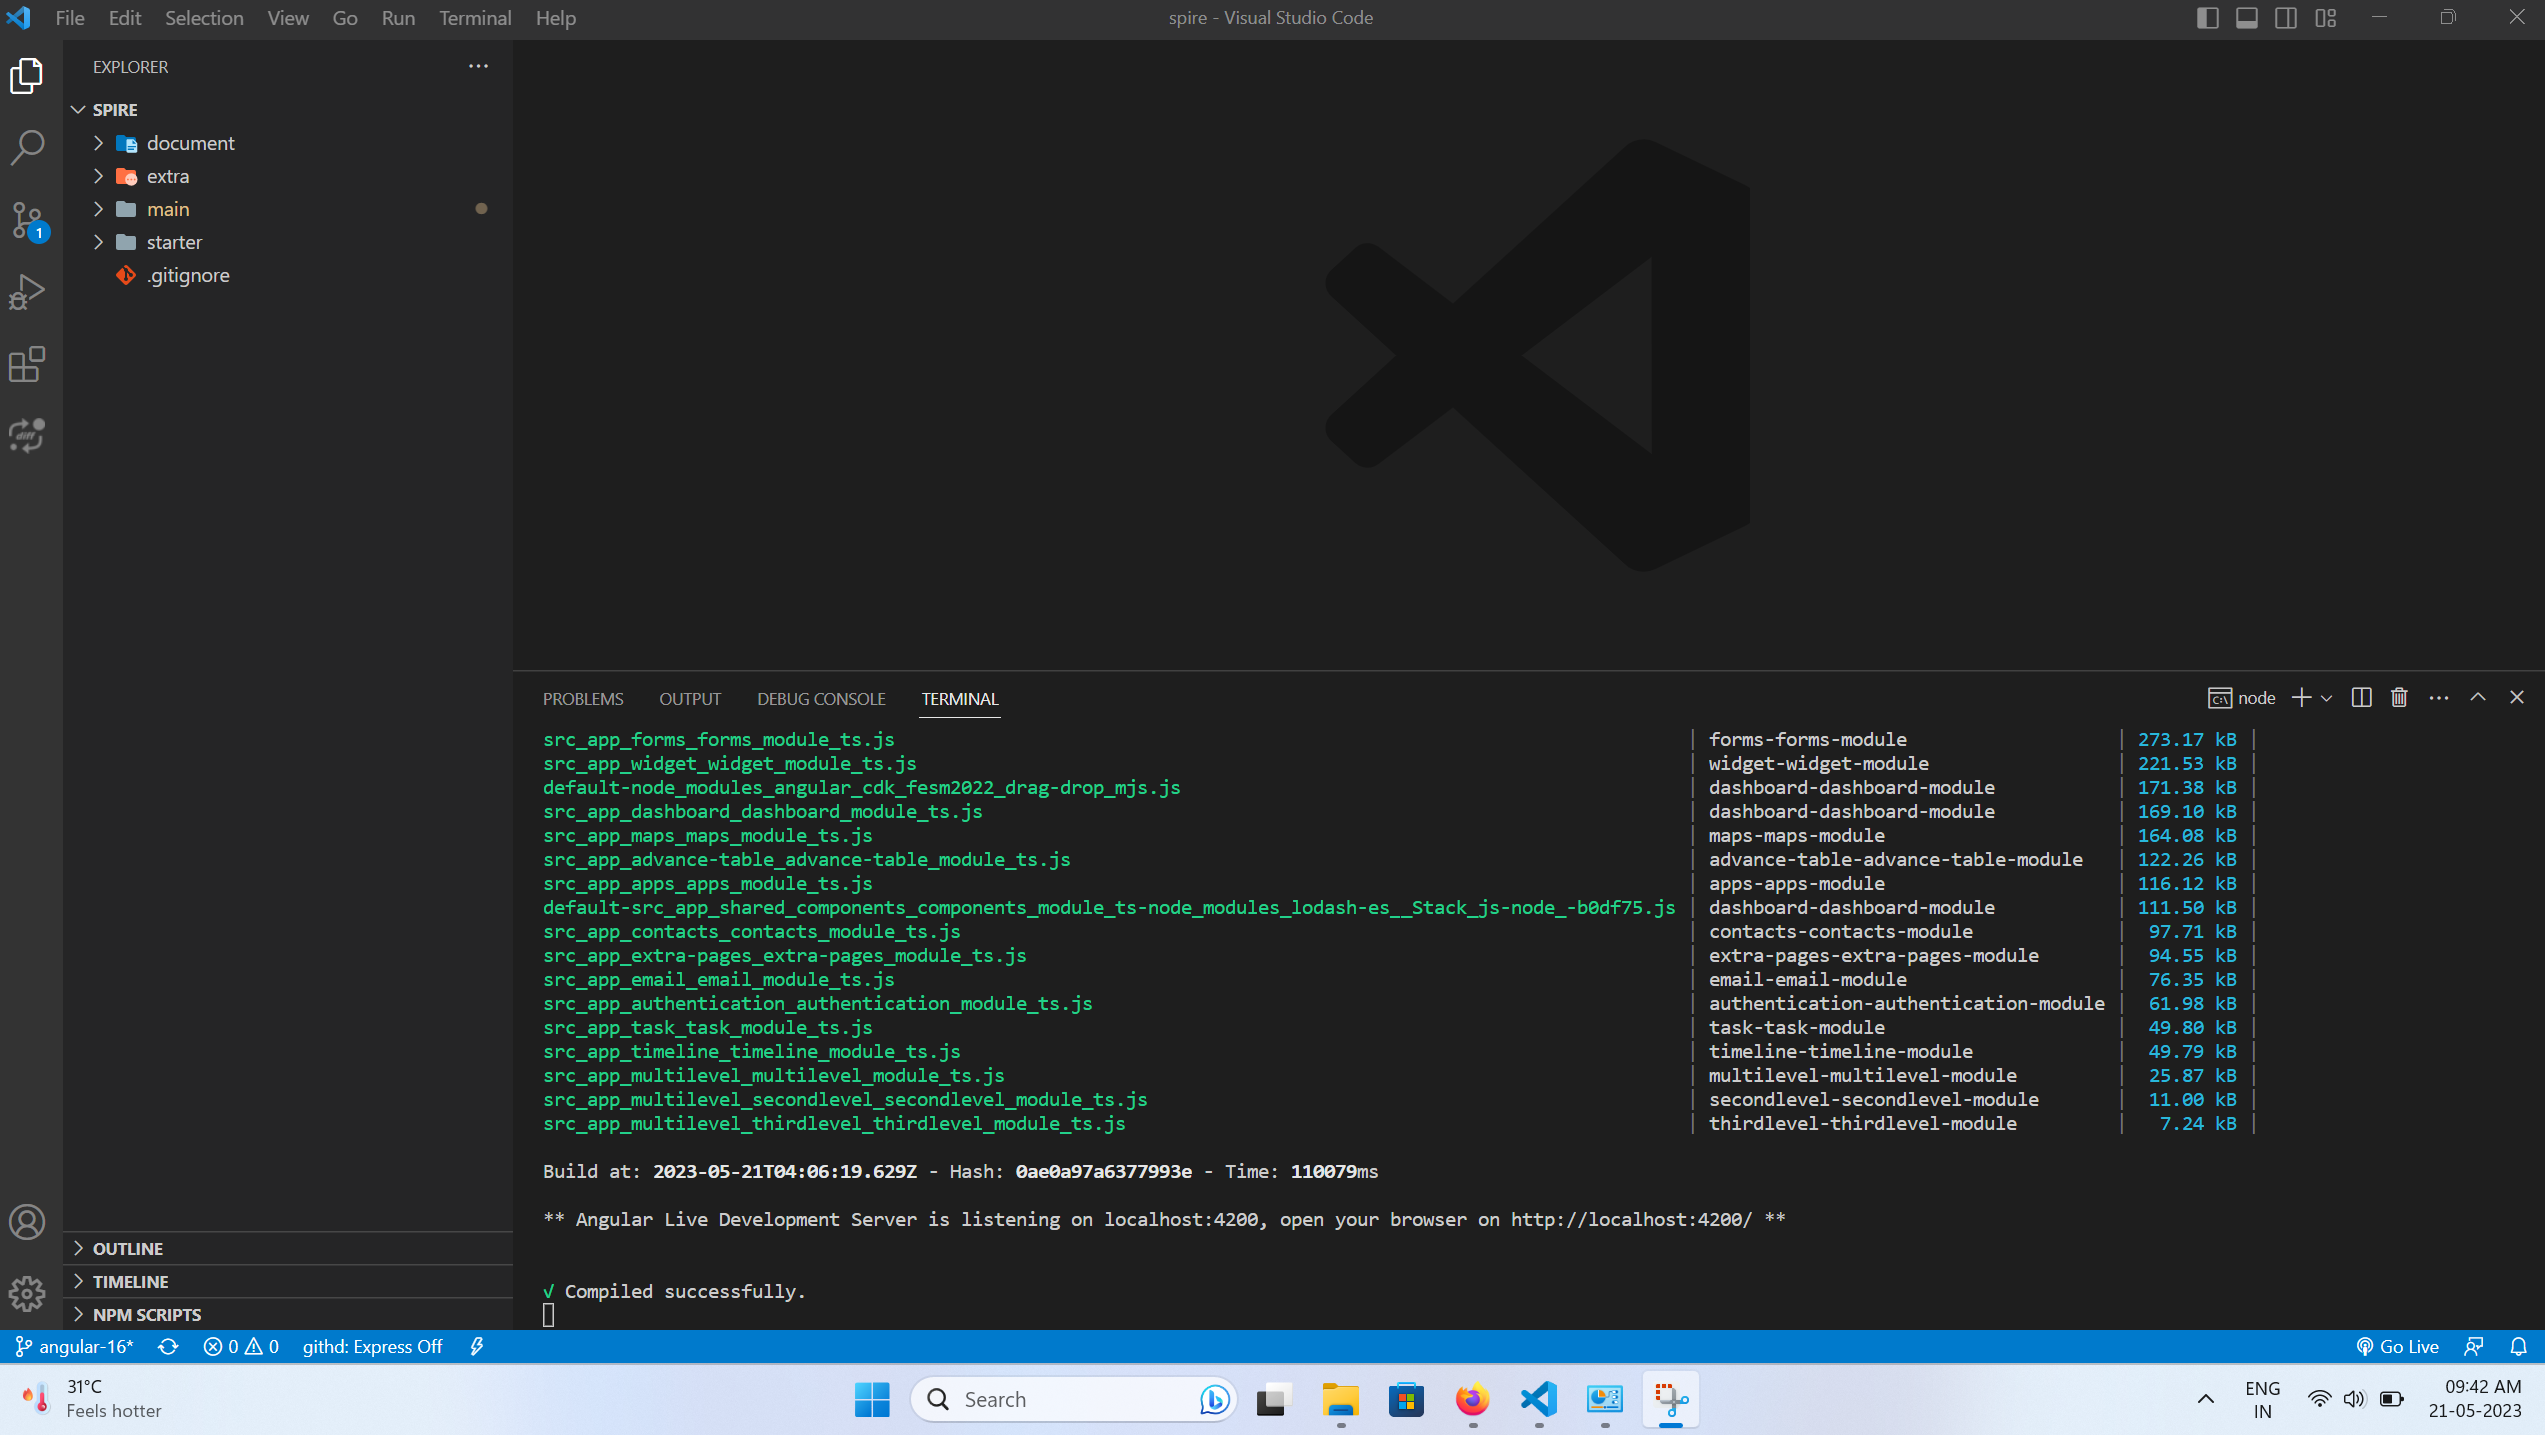Open Manage settings gear

[x=27, y=1294]
